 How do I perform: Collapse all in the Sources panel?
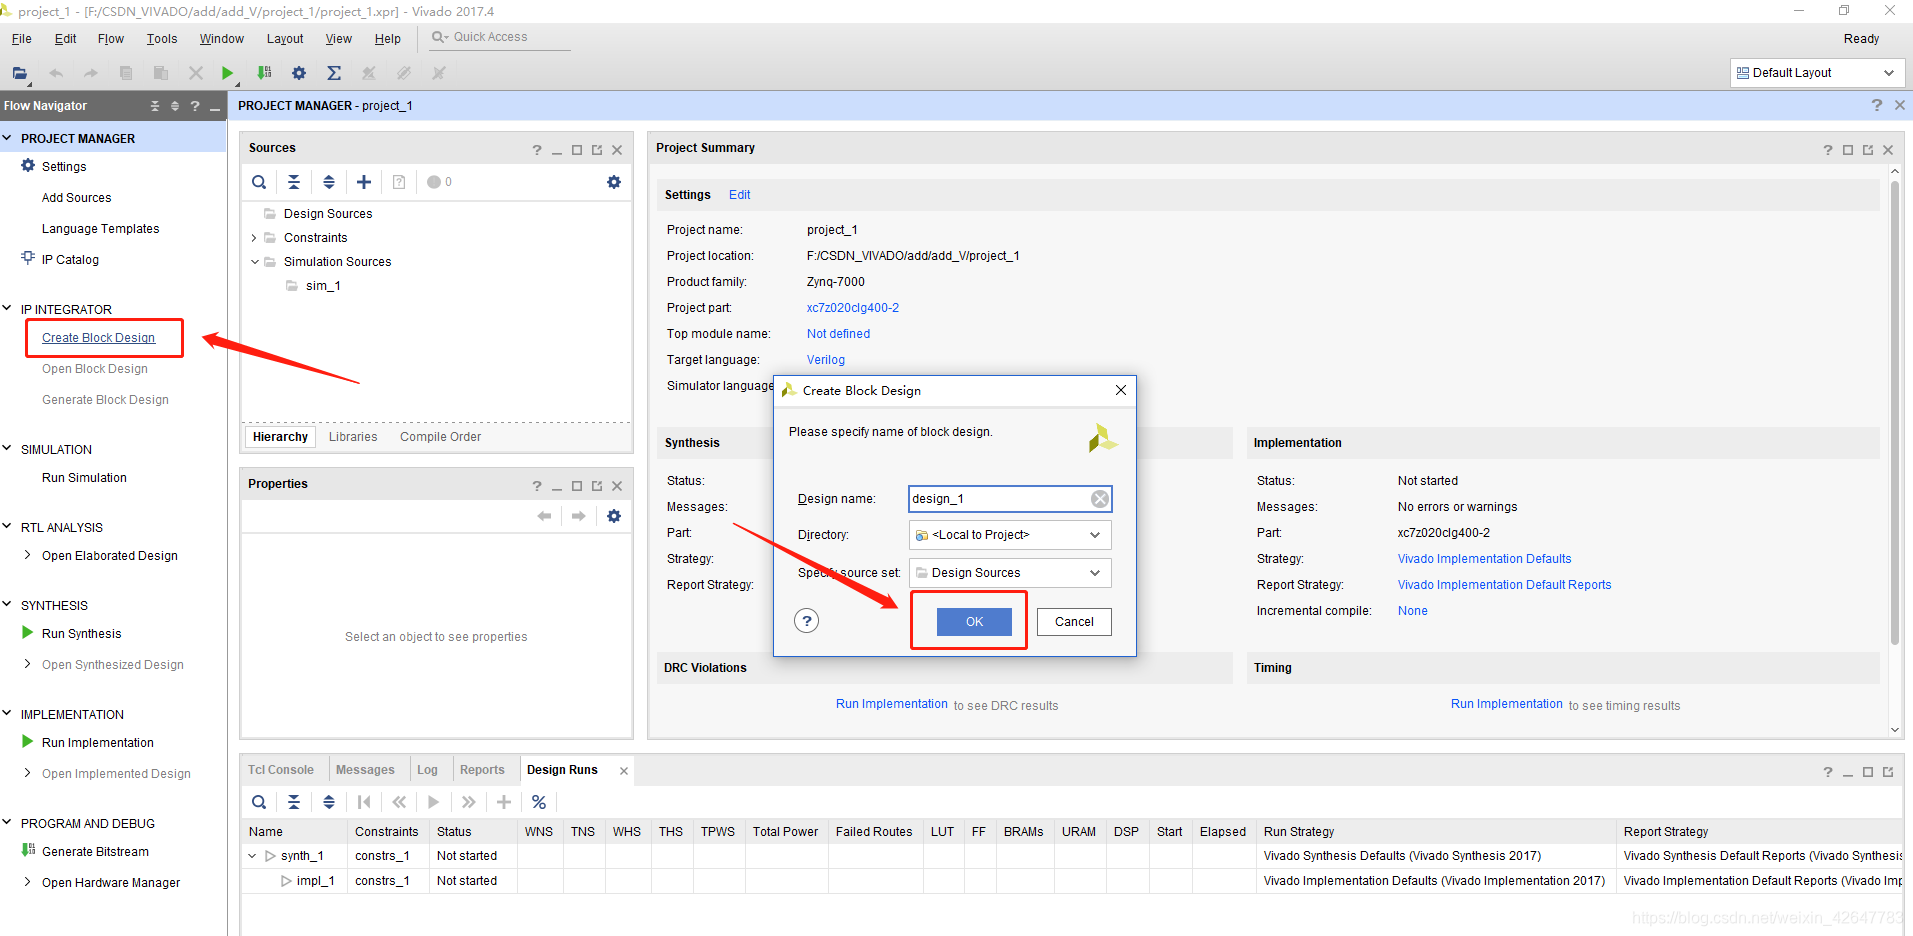(x=294, y=182)
